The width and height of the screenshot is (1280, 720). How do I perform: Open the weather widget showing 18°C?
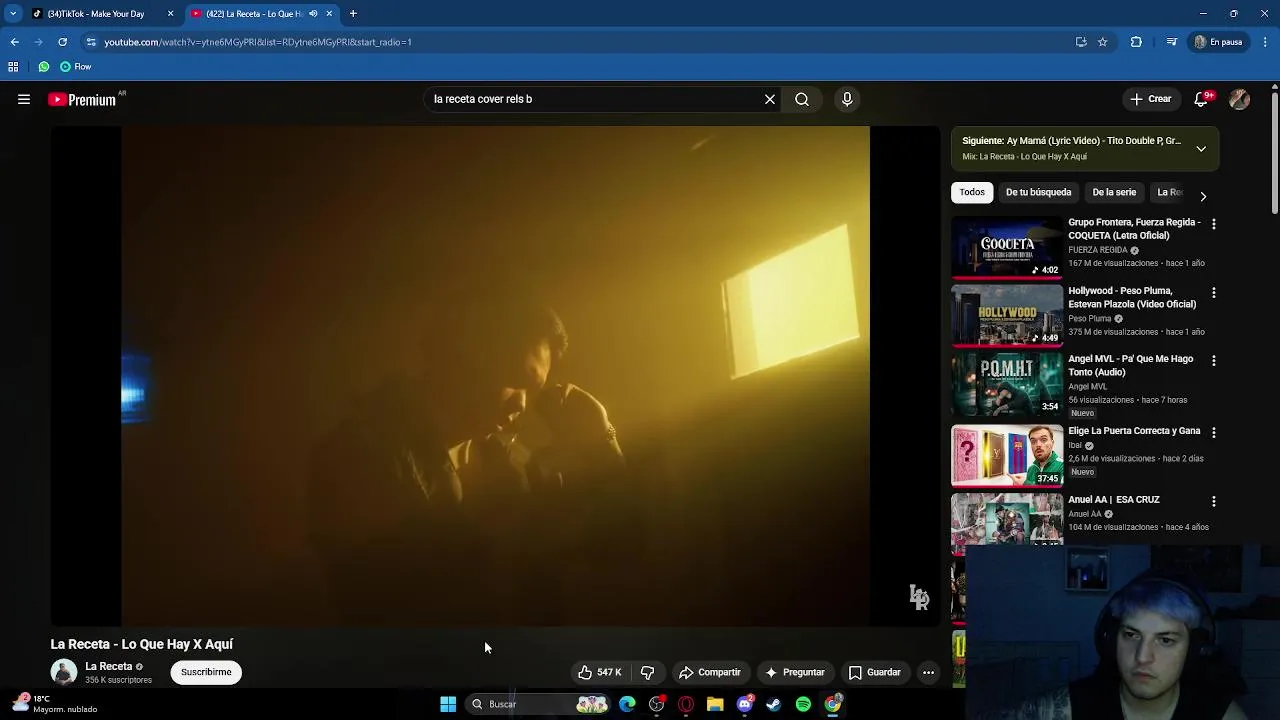55,704
